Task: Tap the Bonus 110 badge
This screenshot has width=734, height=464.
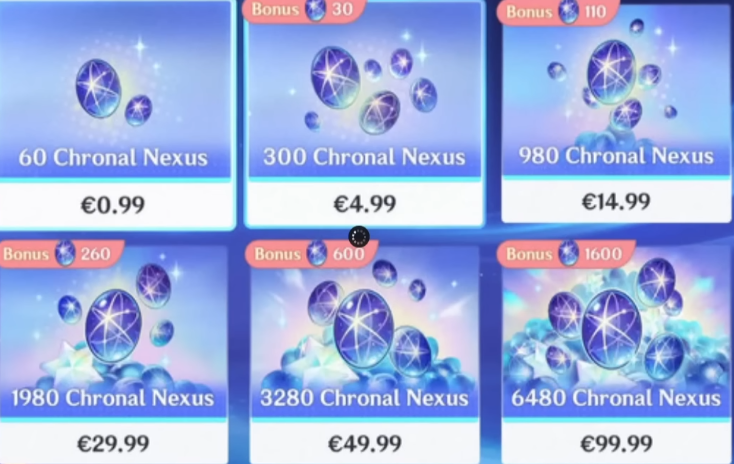Action: click(558, 12)
